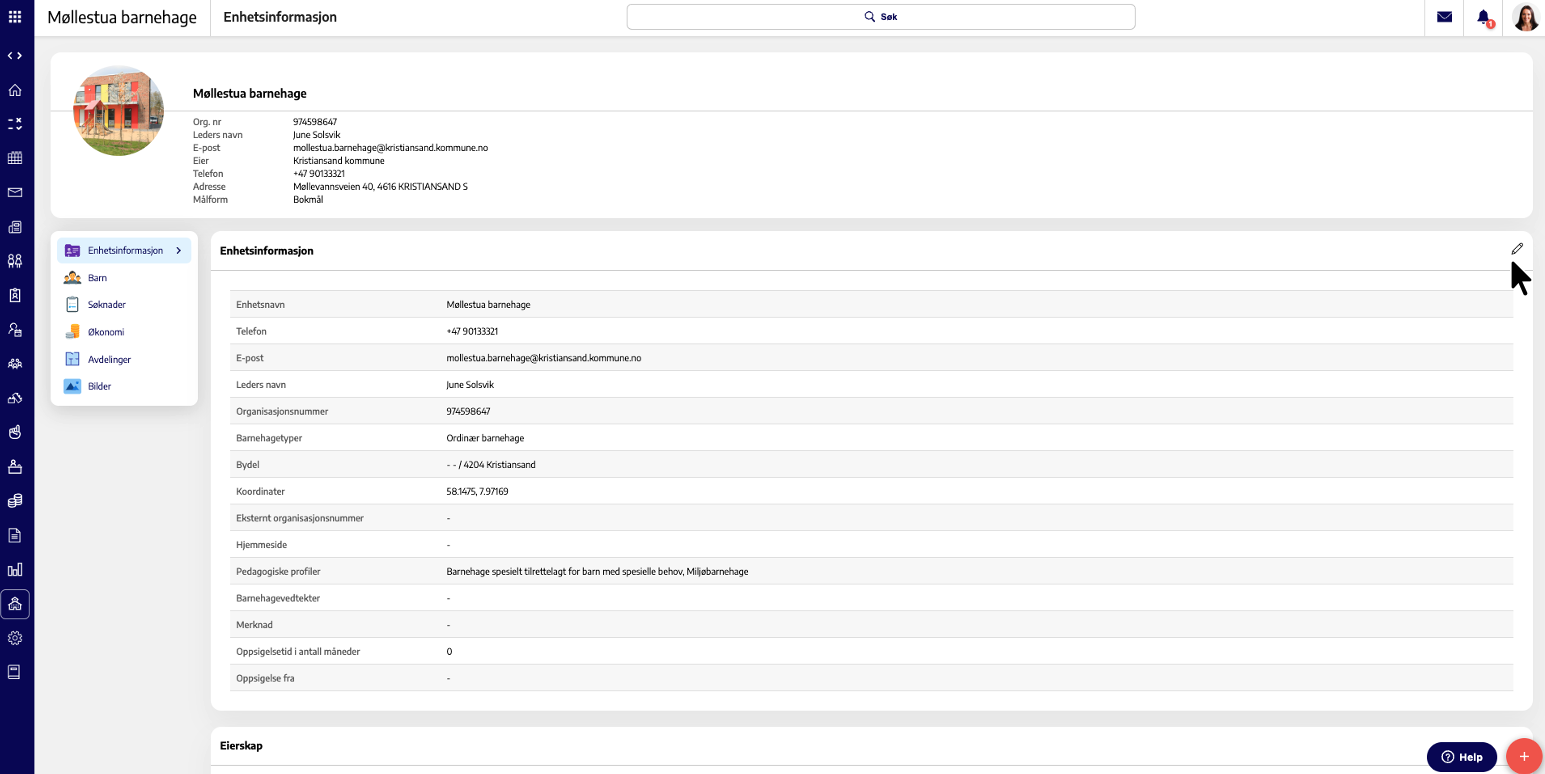The width and height of the screenshot is (1545, 774).
Task: Open the newspaper icon in sidebar
Action: (15, 227)
